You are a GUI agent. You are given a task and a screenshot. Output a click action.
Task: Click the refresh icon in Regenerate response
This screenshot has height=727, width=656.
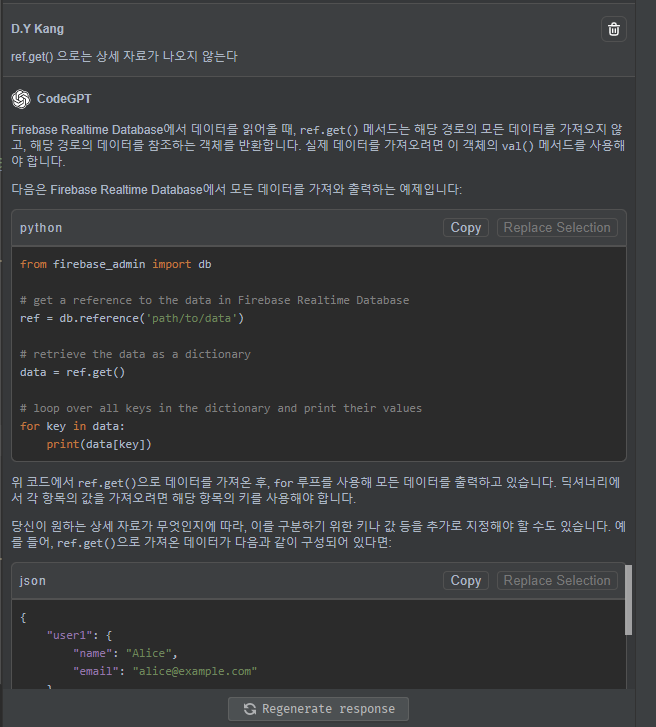[x=250, y=709]
